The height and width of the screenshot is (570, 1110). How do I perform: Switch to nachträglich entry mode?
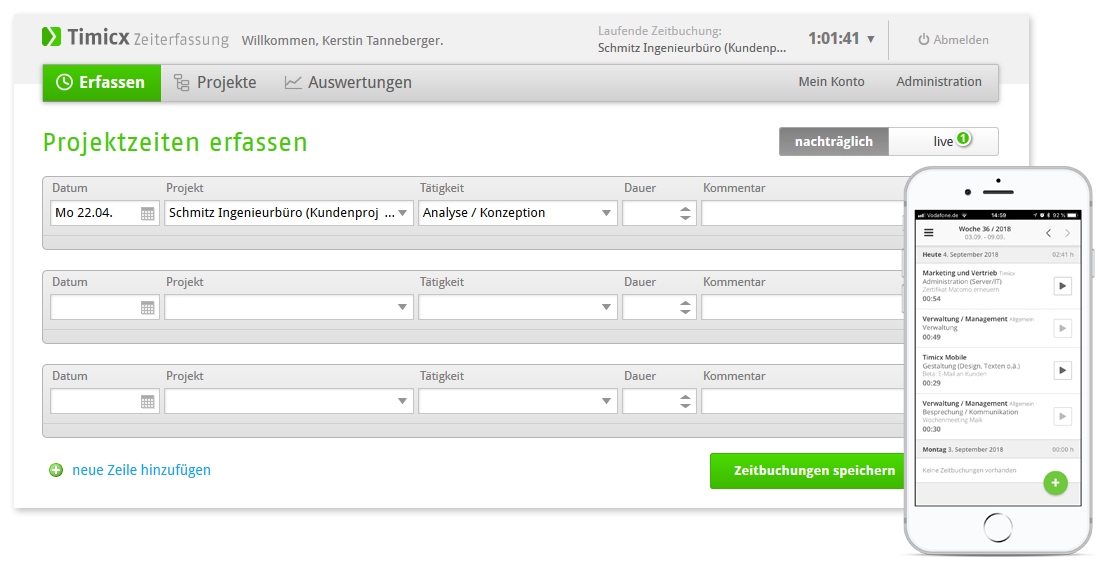[834, 142]
